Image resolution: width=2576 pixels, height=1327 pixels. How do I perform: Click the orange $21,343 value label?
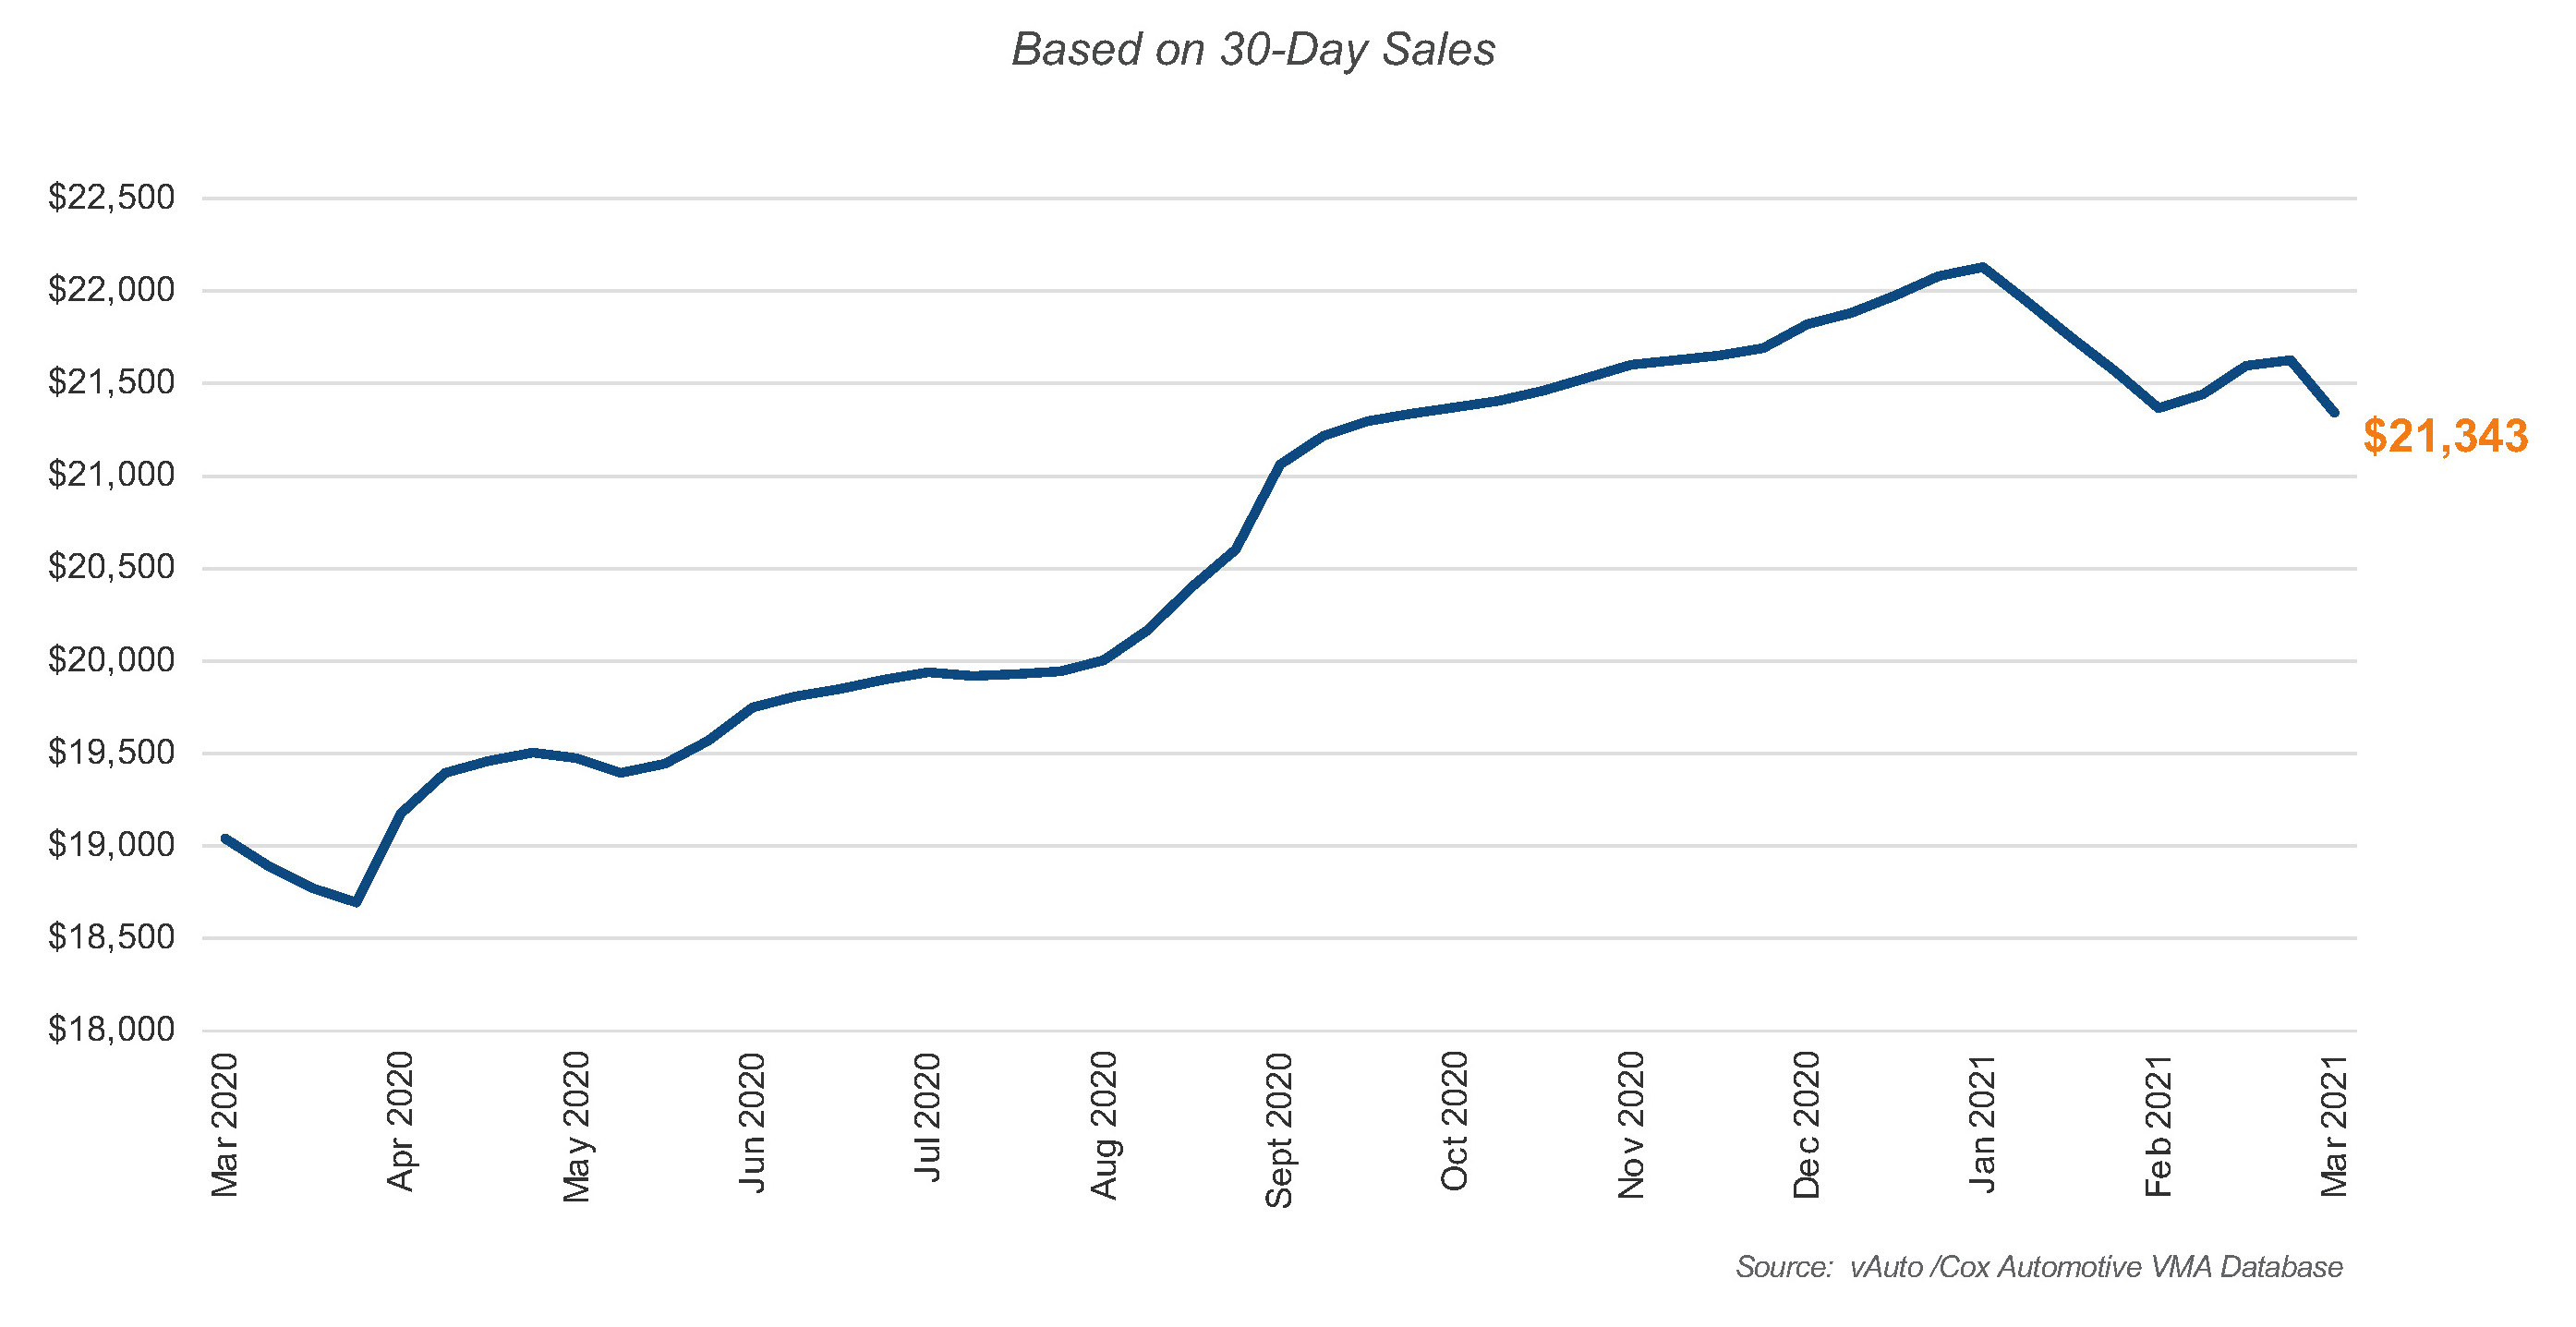(2445, 436)
